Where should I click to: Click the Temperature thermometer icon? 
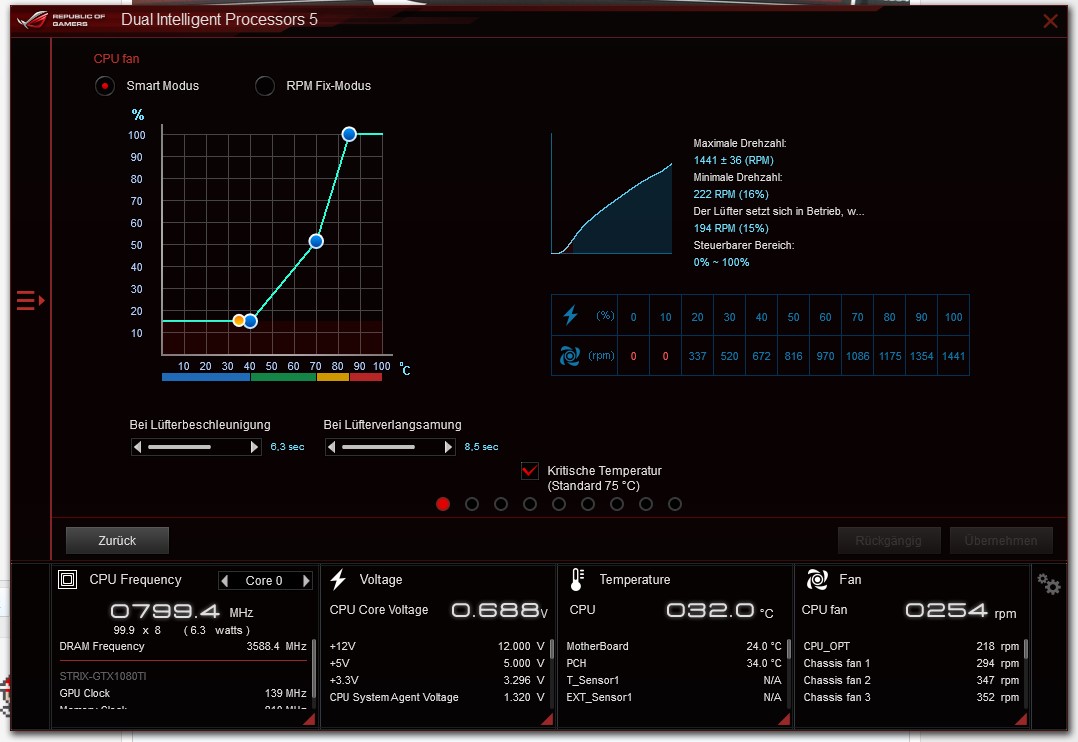[577, 580]
